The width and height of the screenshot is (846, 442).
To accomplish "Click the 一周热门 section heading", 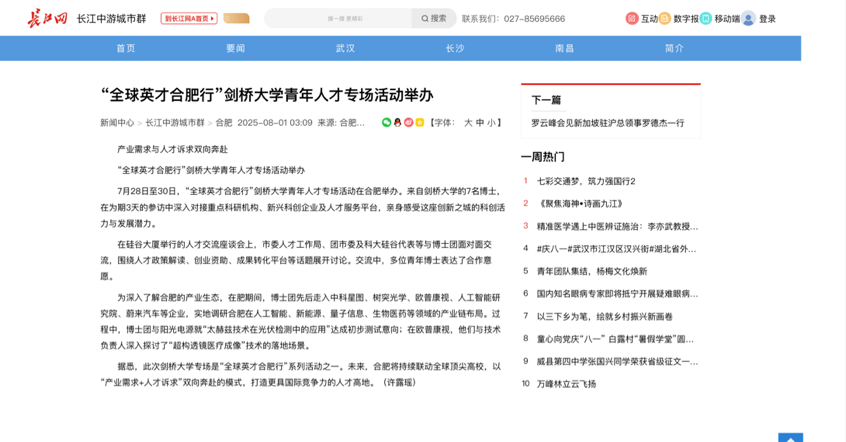I will pos(543,157).
